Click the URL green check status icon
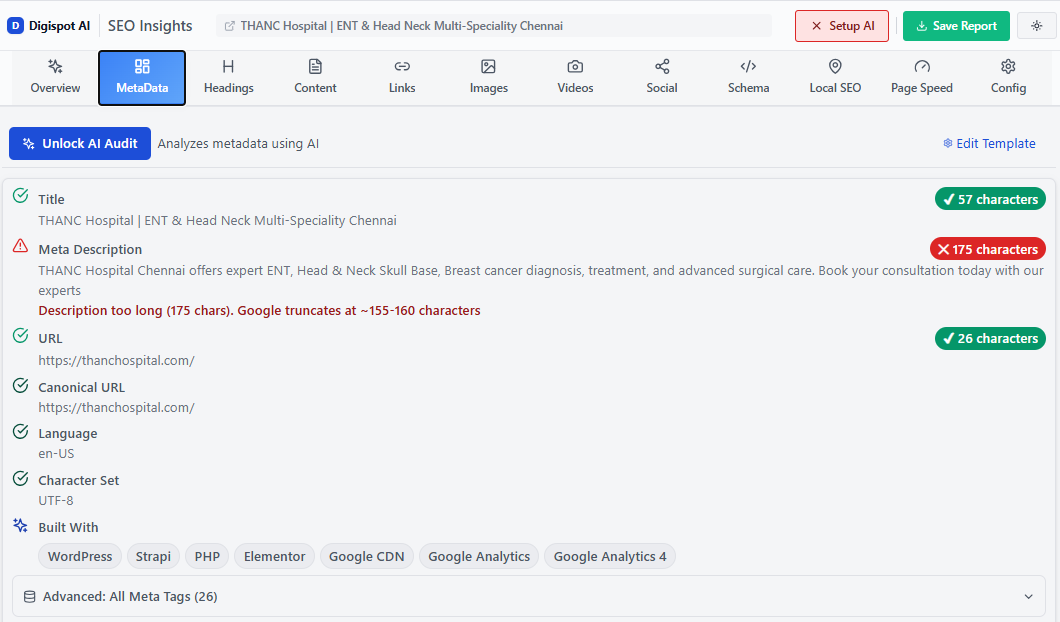The image size is (1060, 622). pyautogui.click(x=21, y=335)
